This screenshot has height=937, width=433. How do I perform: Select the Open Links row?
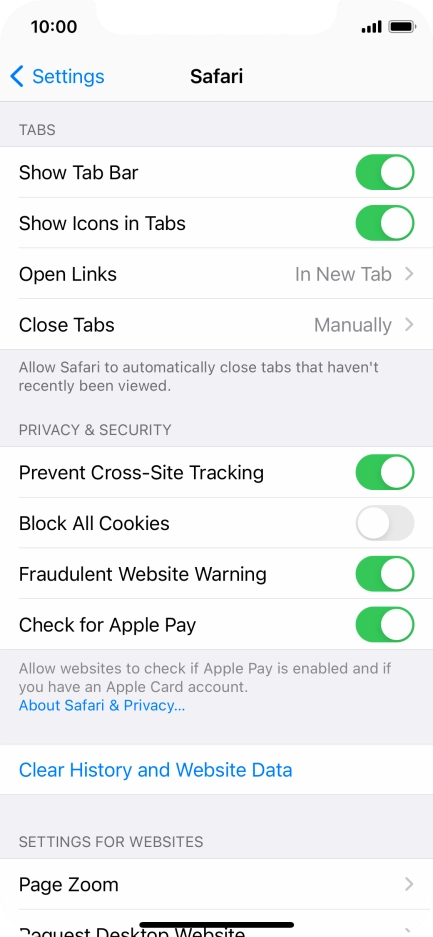coord(216,274)
